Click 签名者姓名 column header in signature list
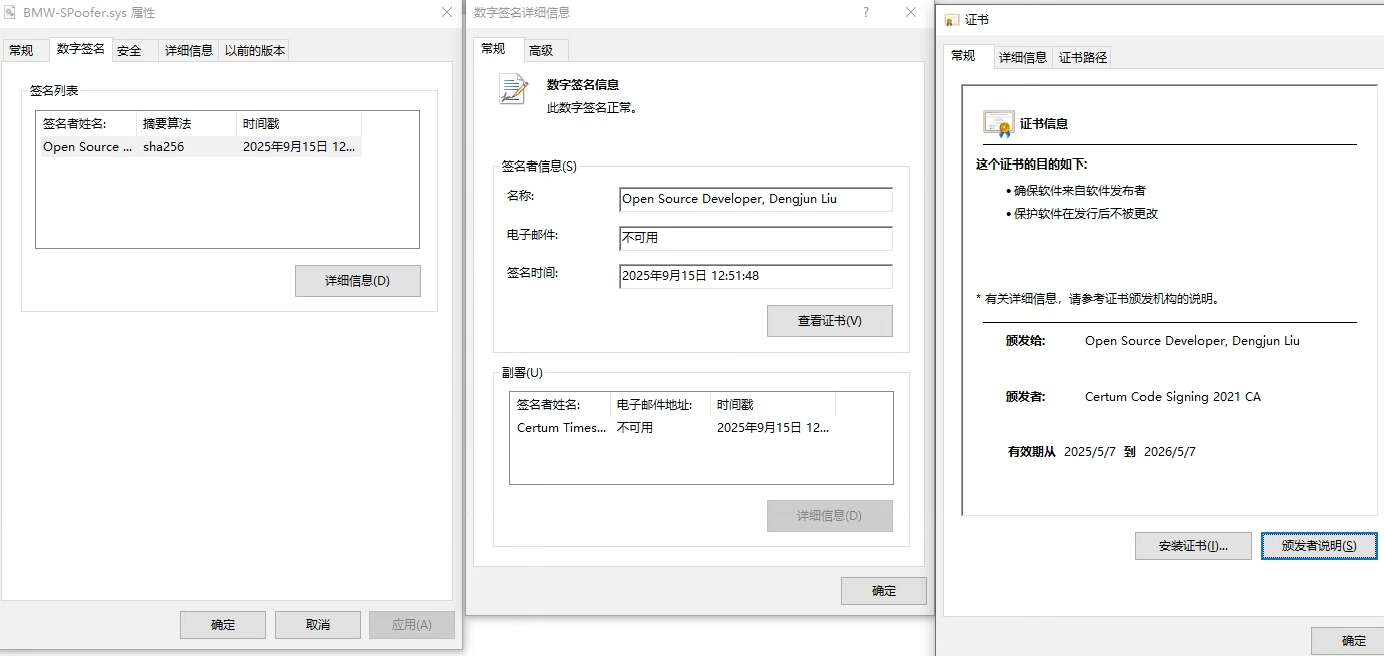This screenshot has width=1384, height=656. click(86, 124)
